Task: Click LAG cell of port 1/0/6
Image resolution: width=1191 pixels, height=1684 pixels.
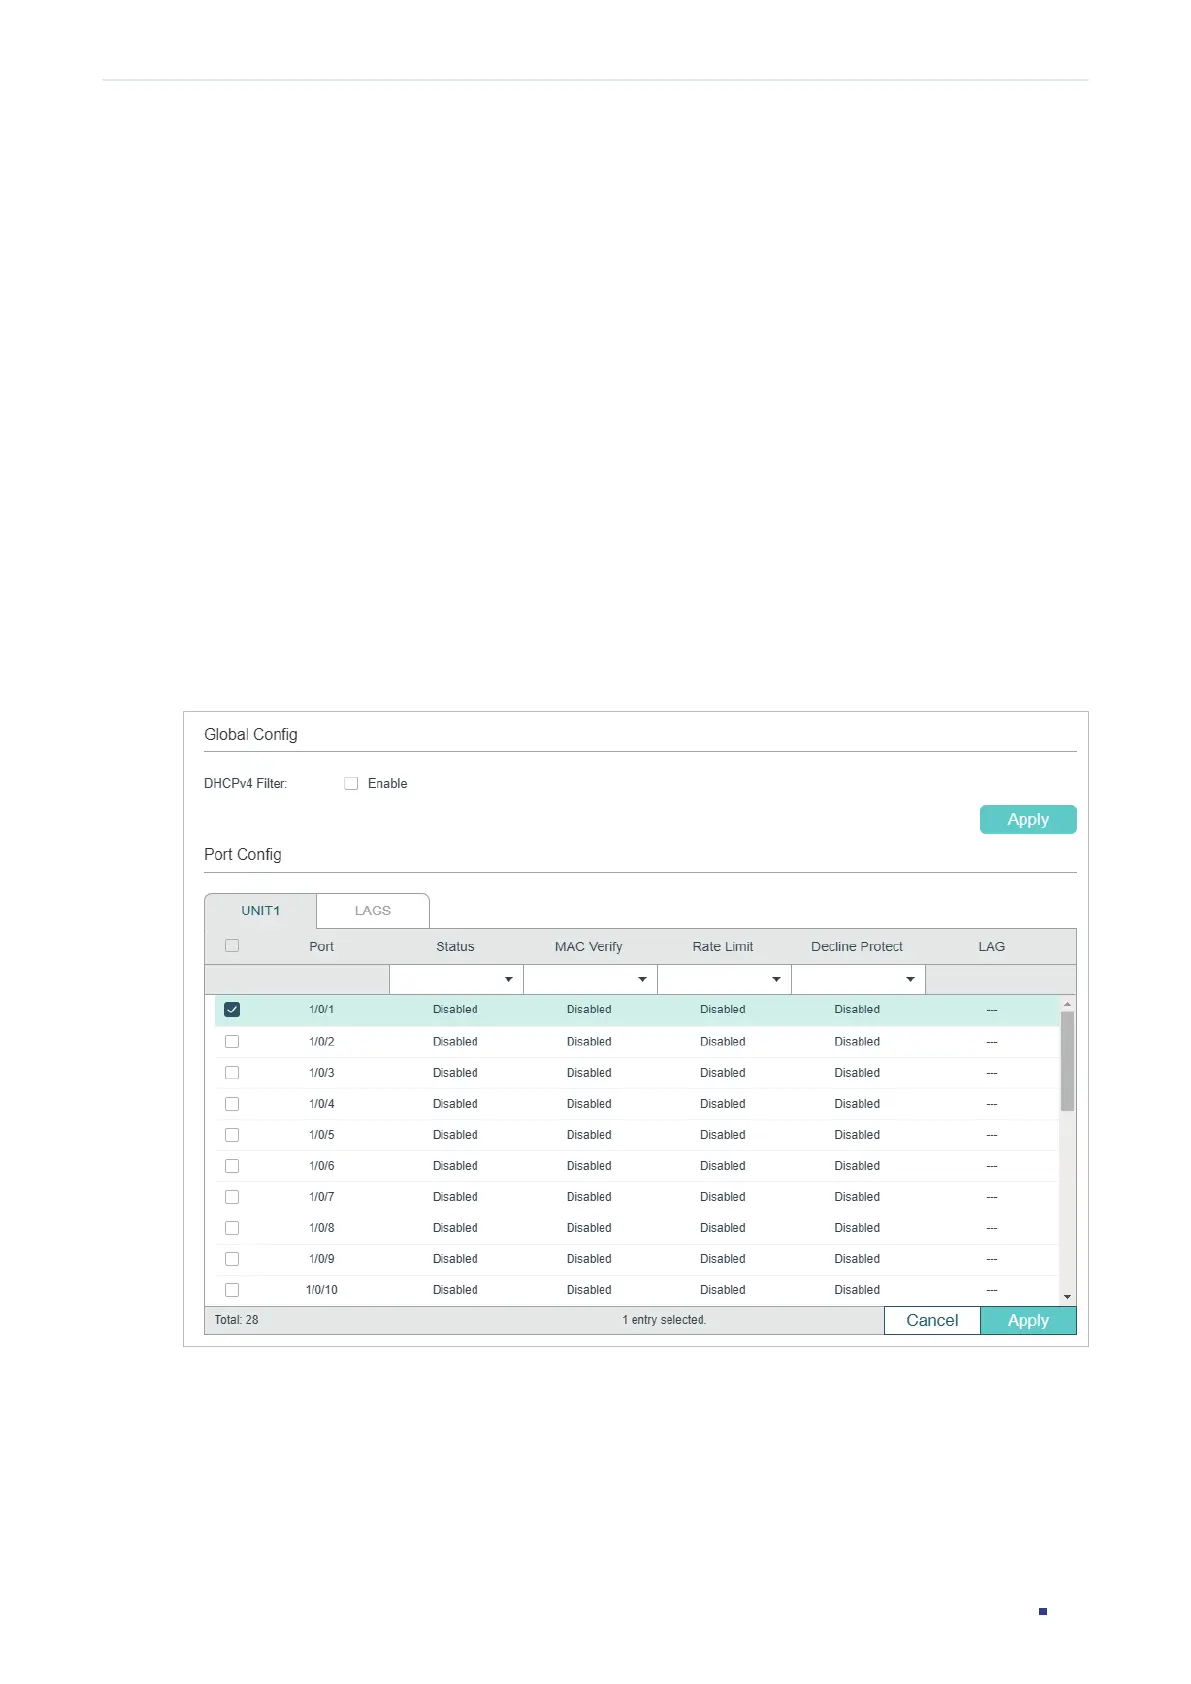Action: (x=992, y=1166)
